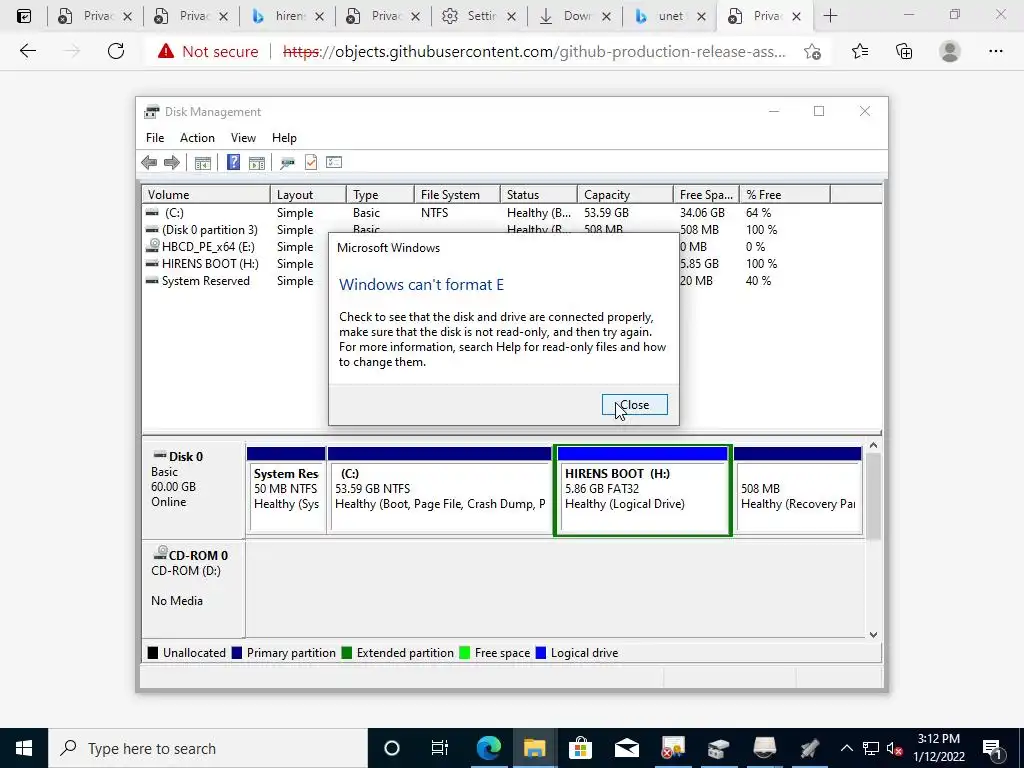Open a new browser tab with plus

pyautogui.click(x=830, y=16)
